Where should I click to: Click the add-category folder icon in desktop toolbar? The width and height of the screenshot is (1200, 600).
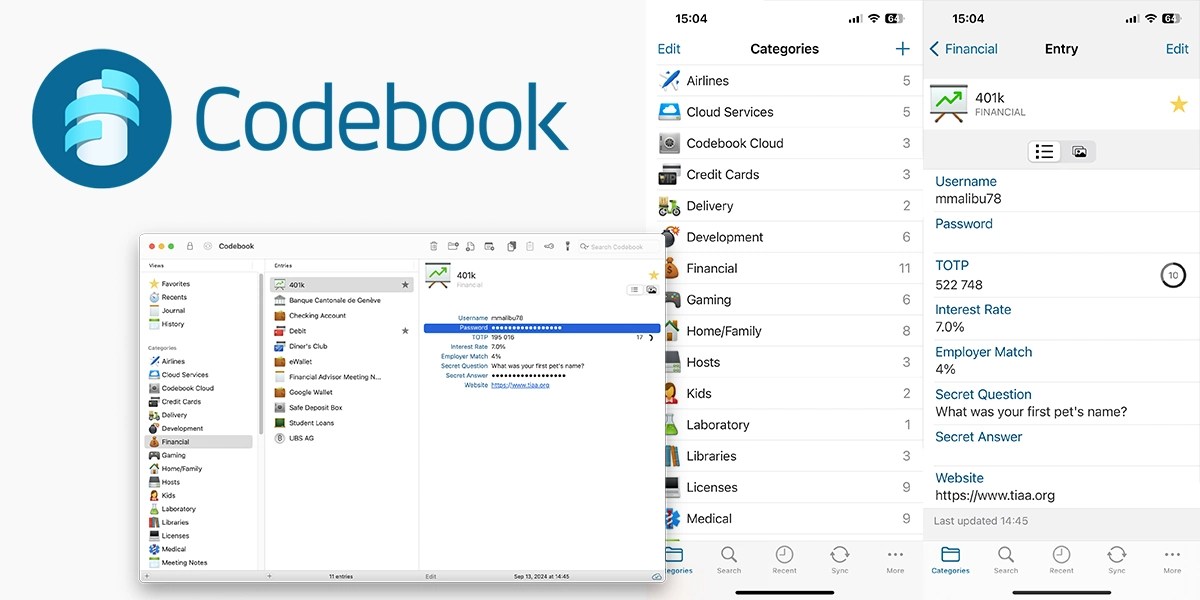tap(453, 246)
